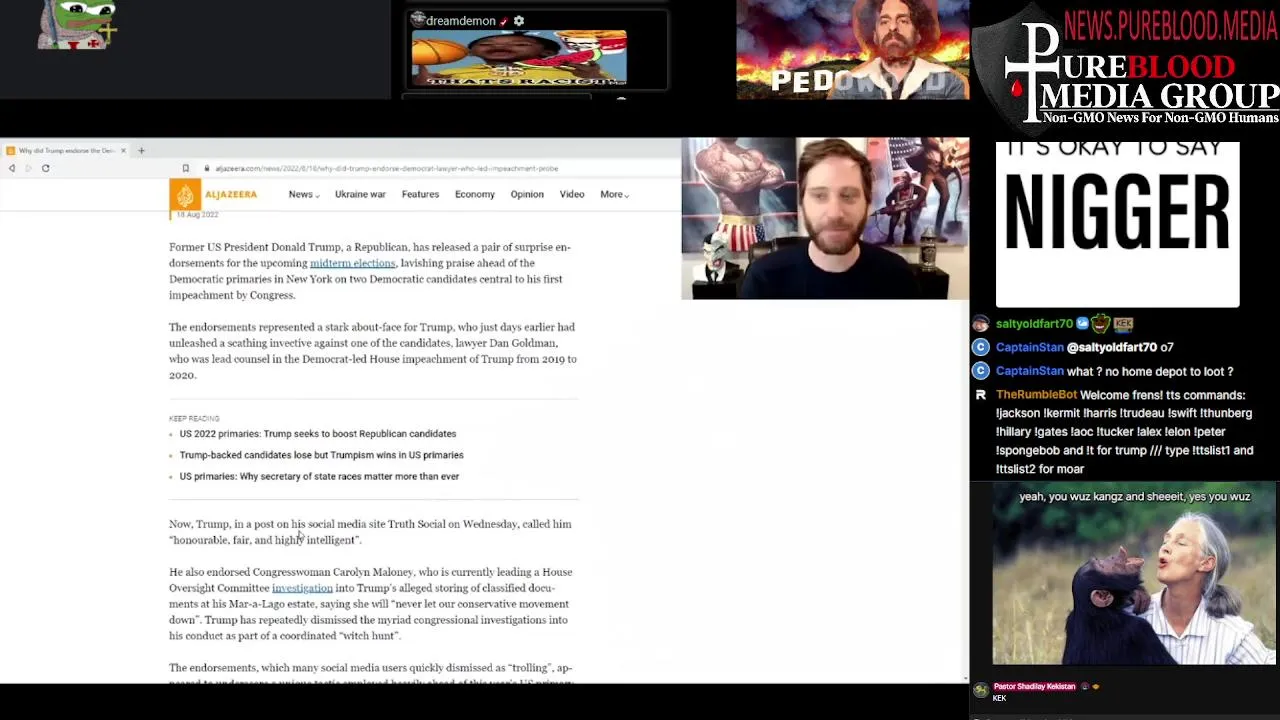Open the Features section
The height and width of the screenshot is (720, 1280).
coord(420,194)
